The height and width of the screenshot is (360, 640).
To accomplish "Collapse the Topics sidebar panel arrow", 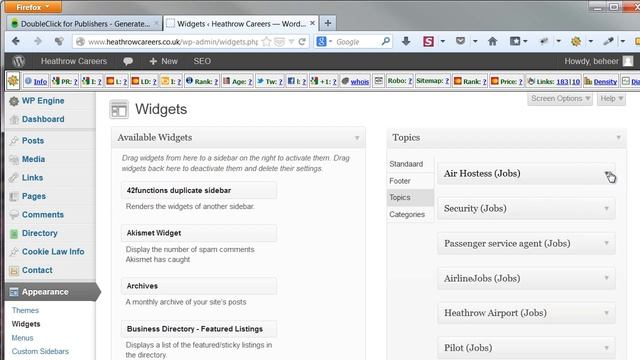I will pyautogui.click(x=618, y=138).
